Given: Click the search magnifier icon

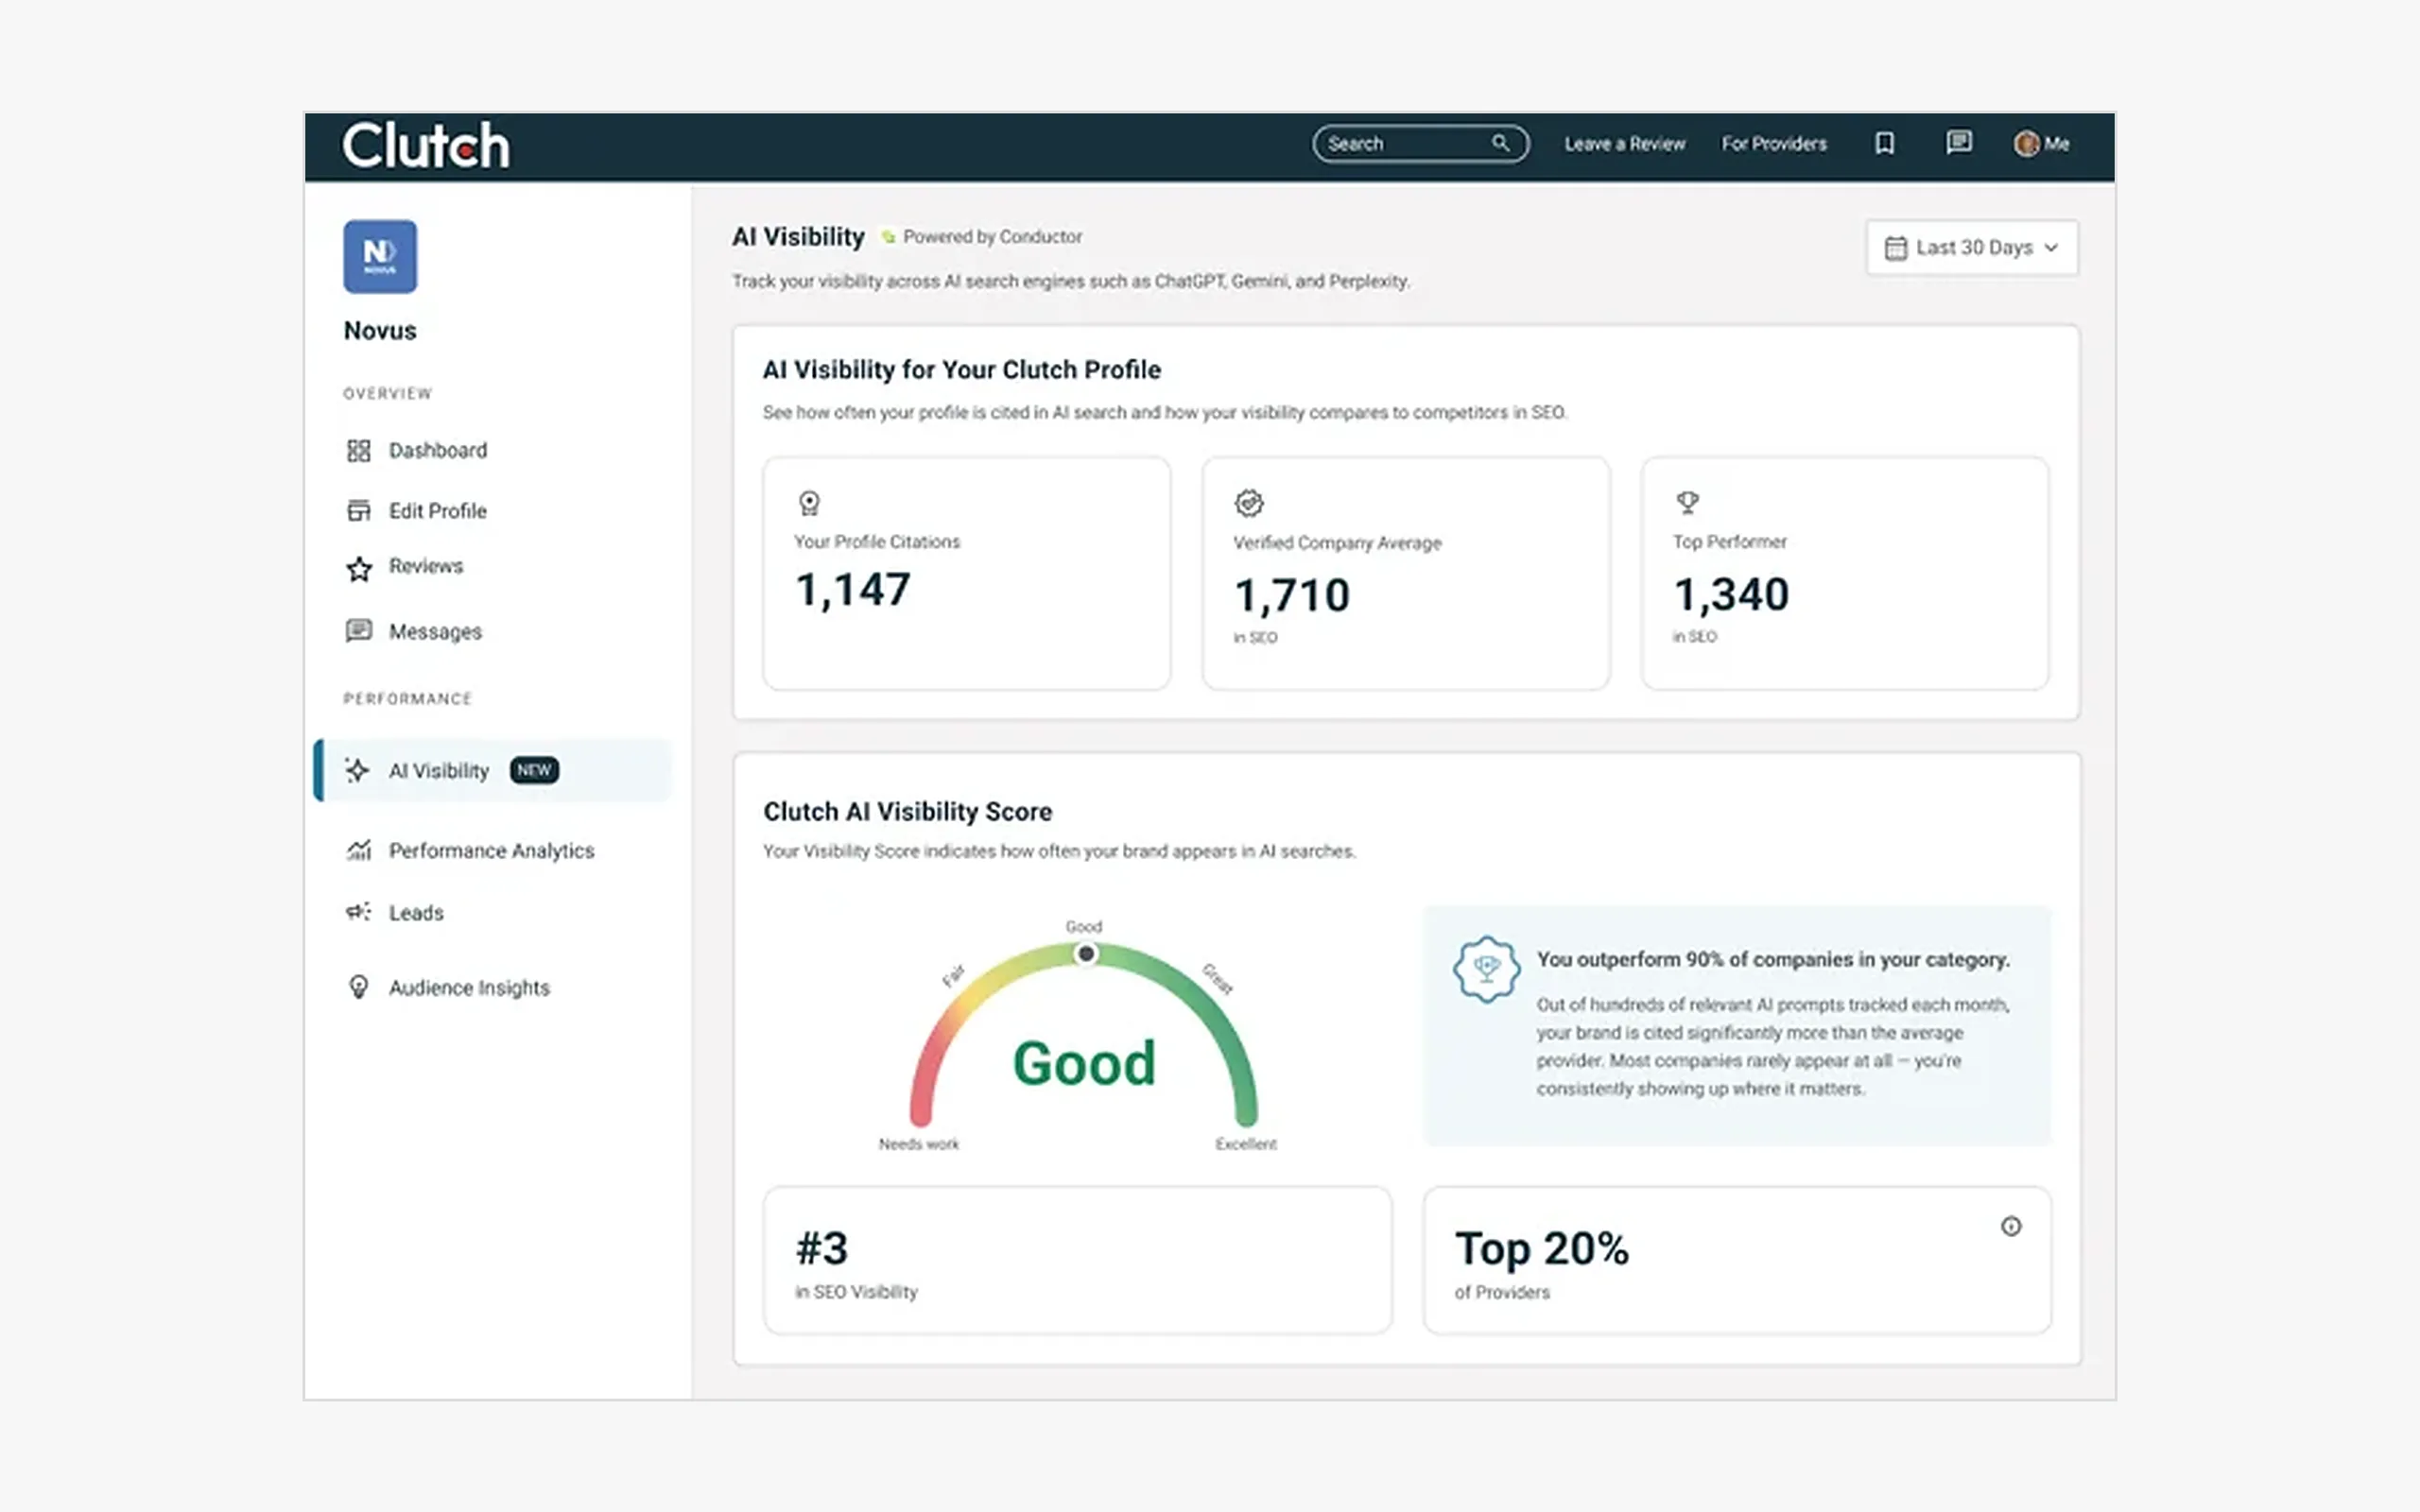Looking at the screenshot, I should [x=1500, y=143].
